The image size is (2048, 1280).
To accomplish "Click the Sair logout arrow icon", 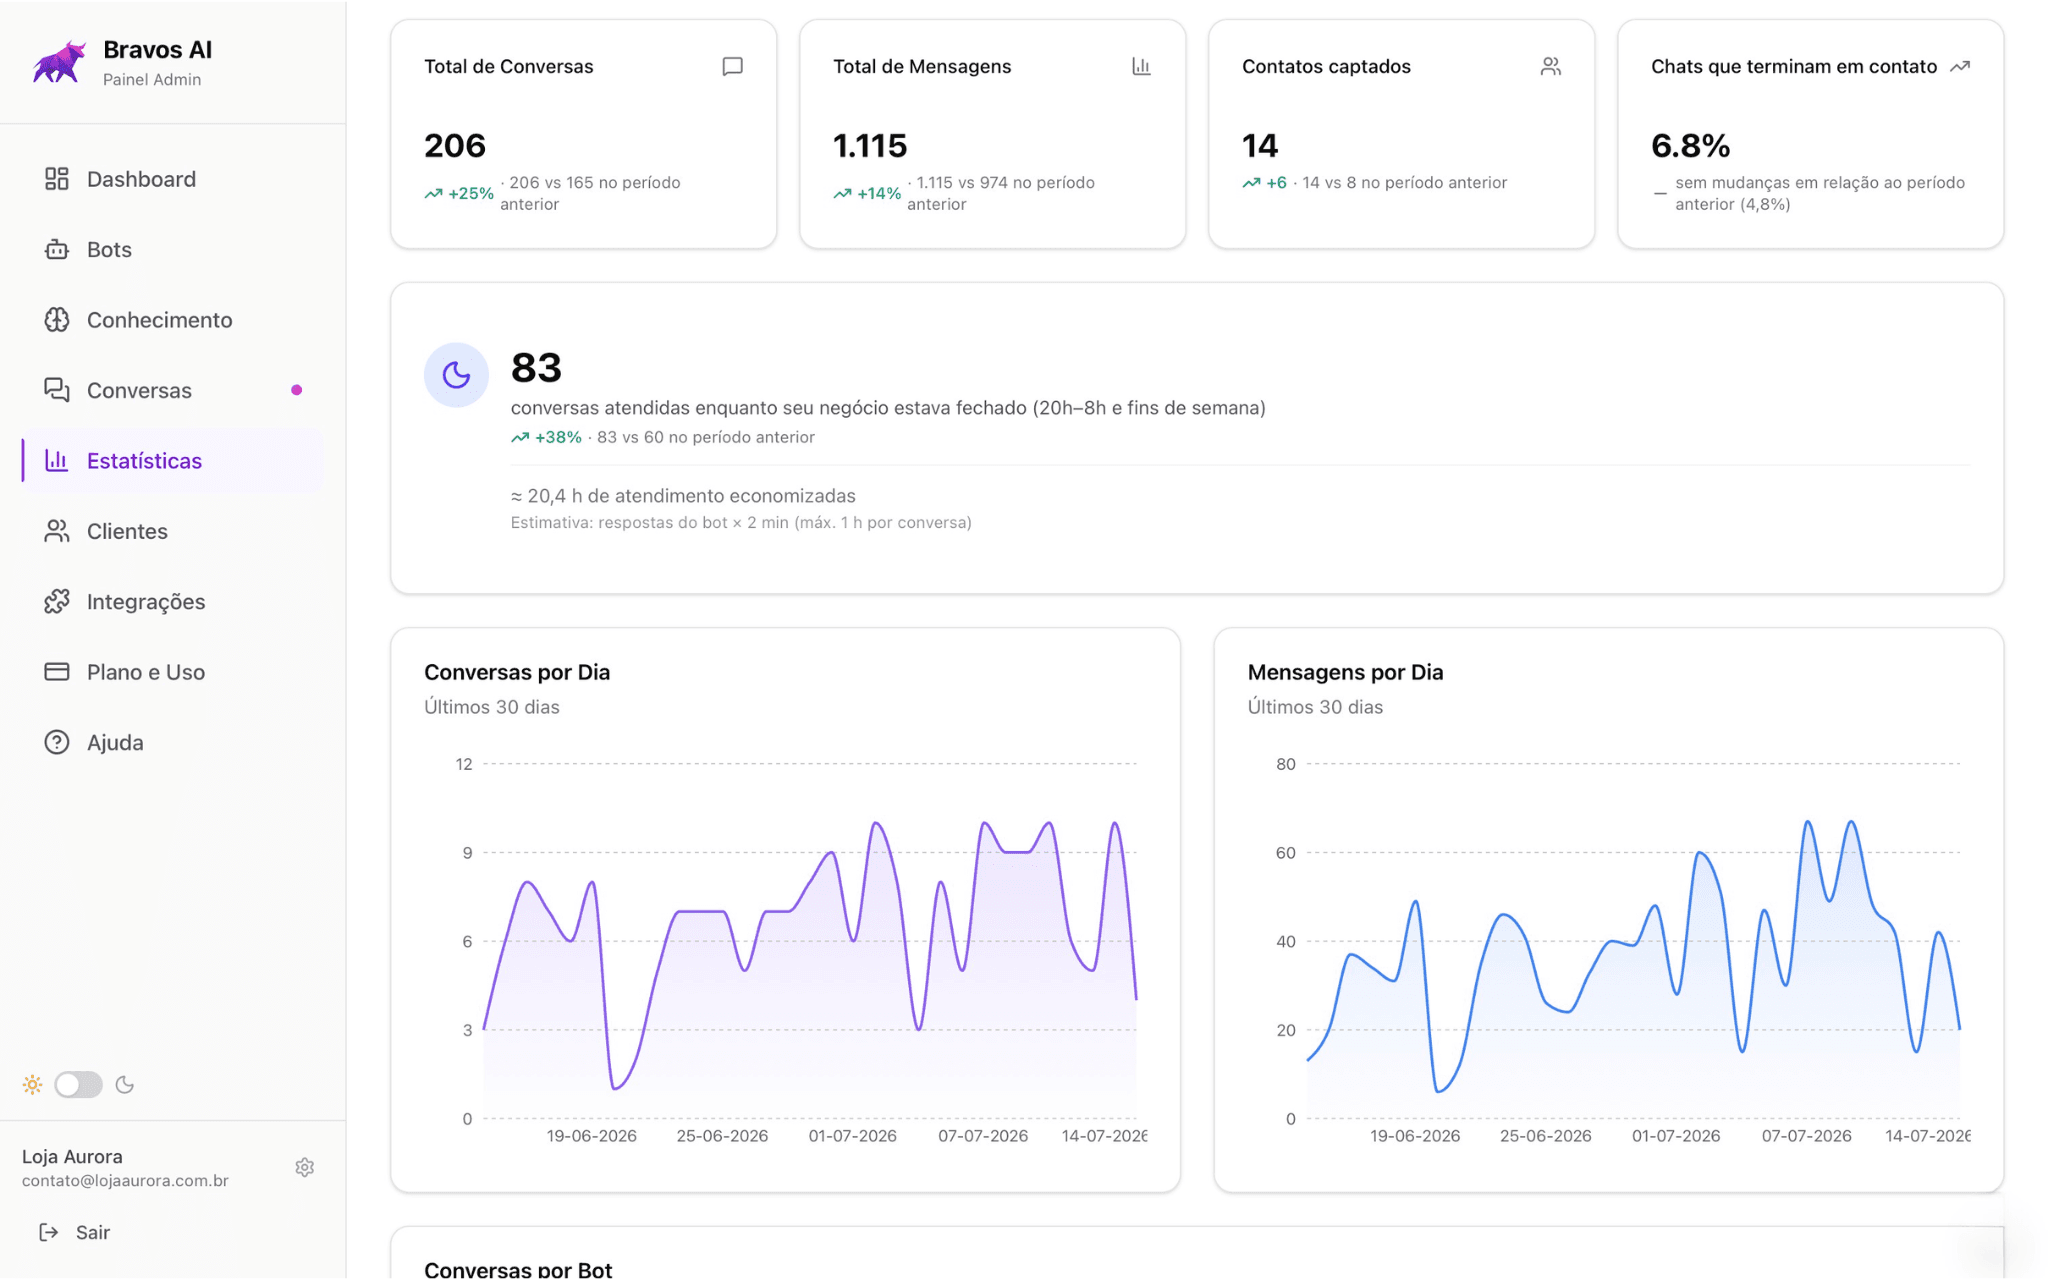I will coord(48,1232).
